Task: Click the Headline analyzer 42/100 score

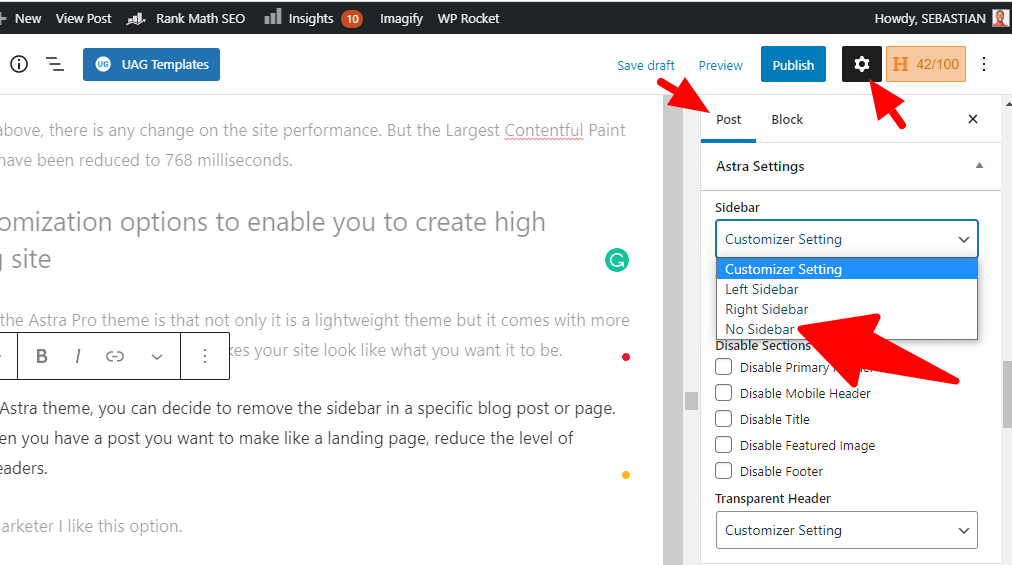Action: (x=926, y=64)
